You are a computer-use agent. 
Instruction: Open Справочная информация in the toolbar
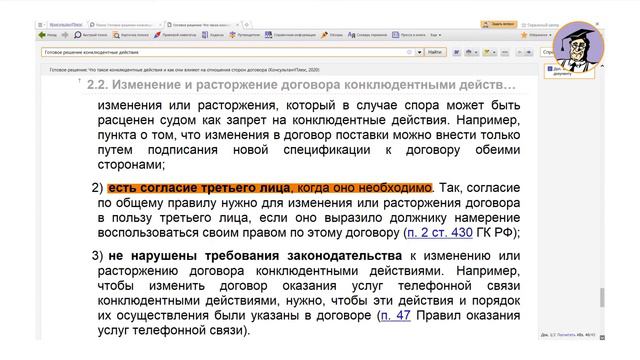(290, 35)
